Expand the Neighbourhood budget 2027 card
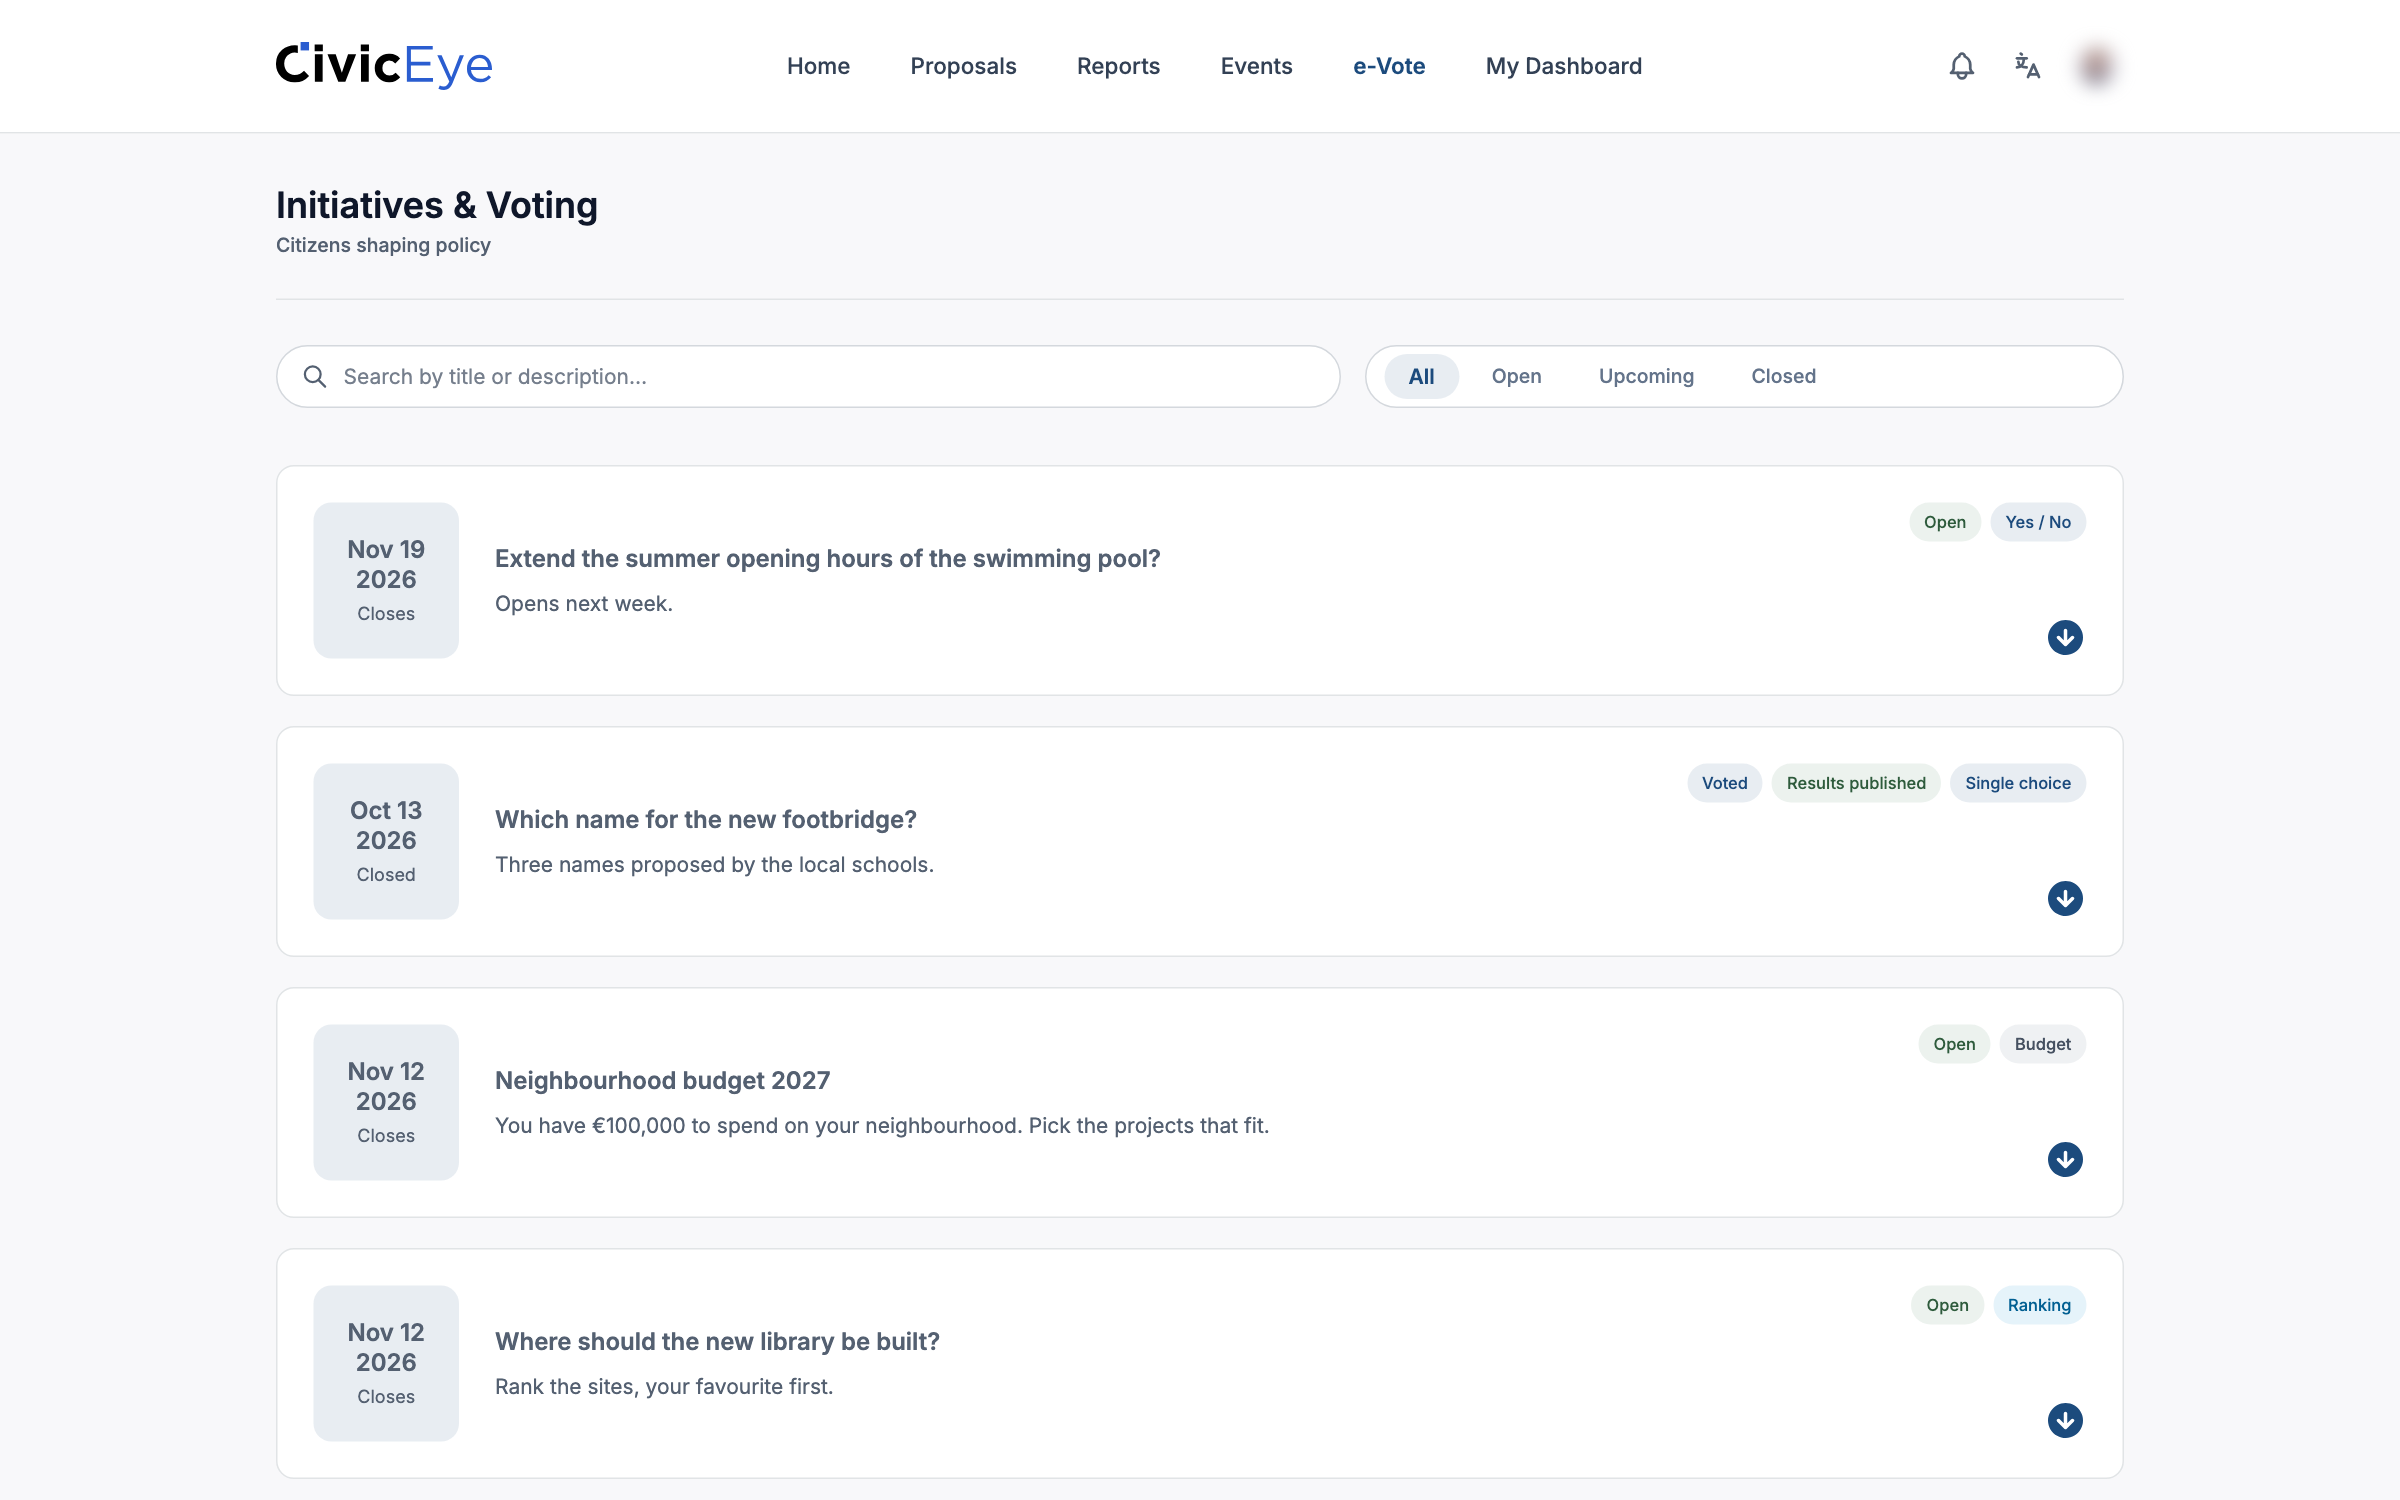 2064,1159
